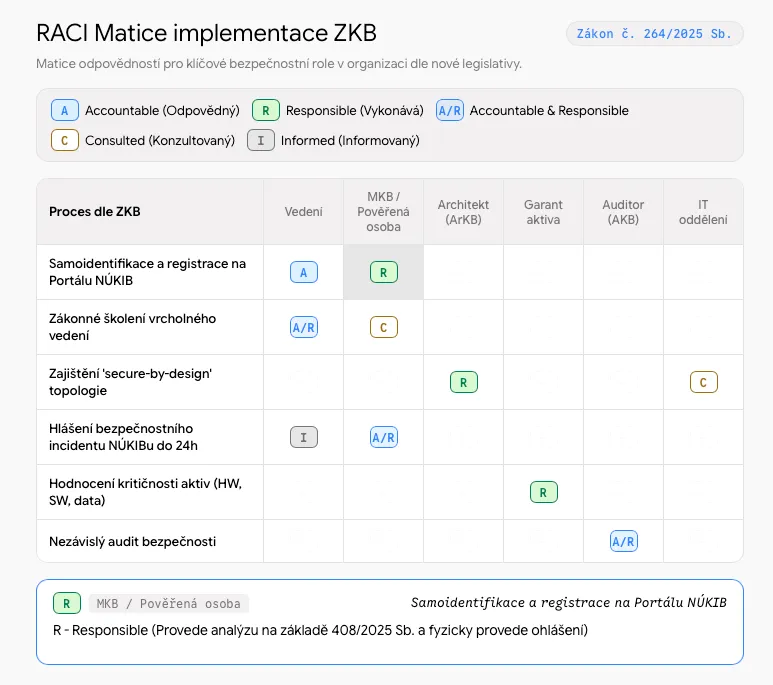Select row Samoidentifikace a registrace na Portálu NÚKIB
Viewport: 773px width, 685px height.
click(390, 272)
